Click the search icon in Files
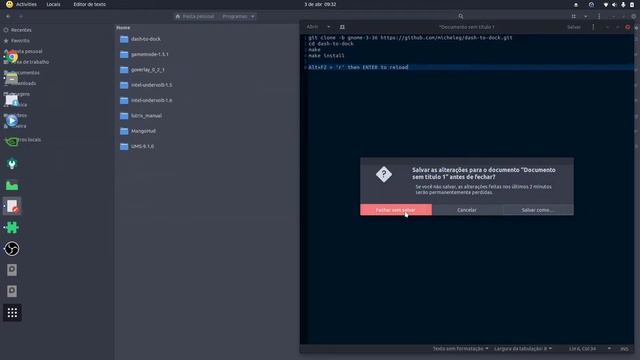The height and width of the screenshot is (360, 640). [461, 16]
